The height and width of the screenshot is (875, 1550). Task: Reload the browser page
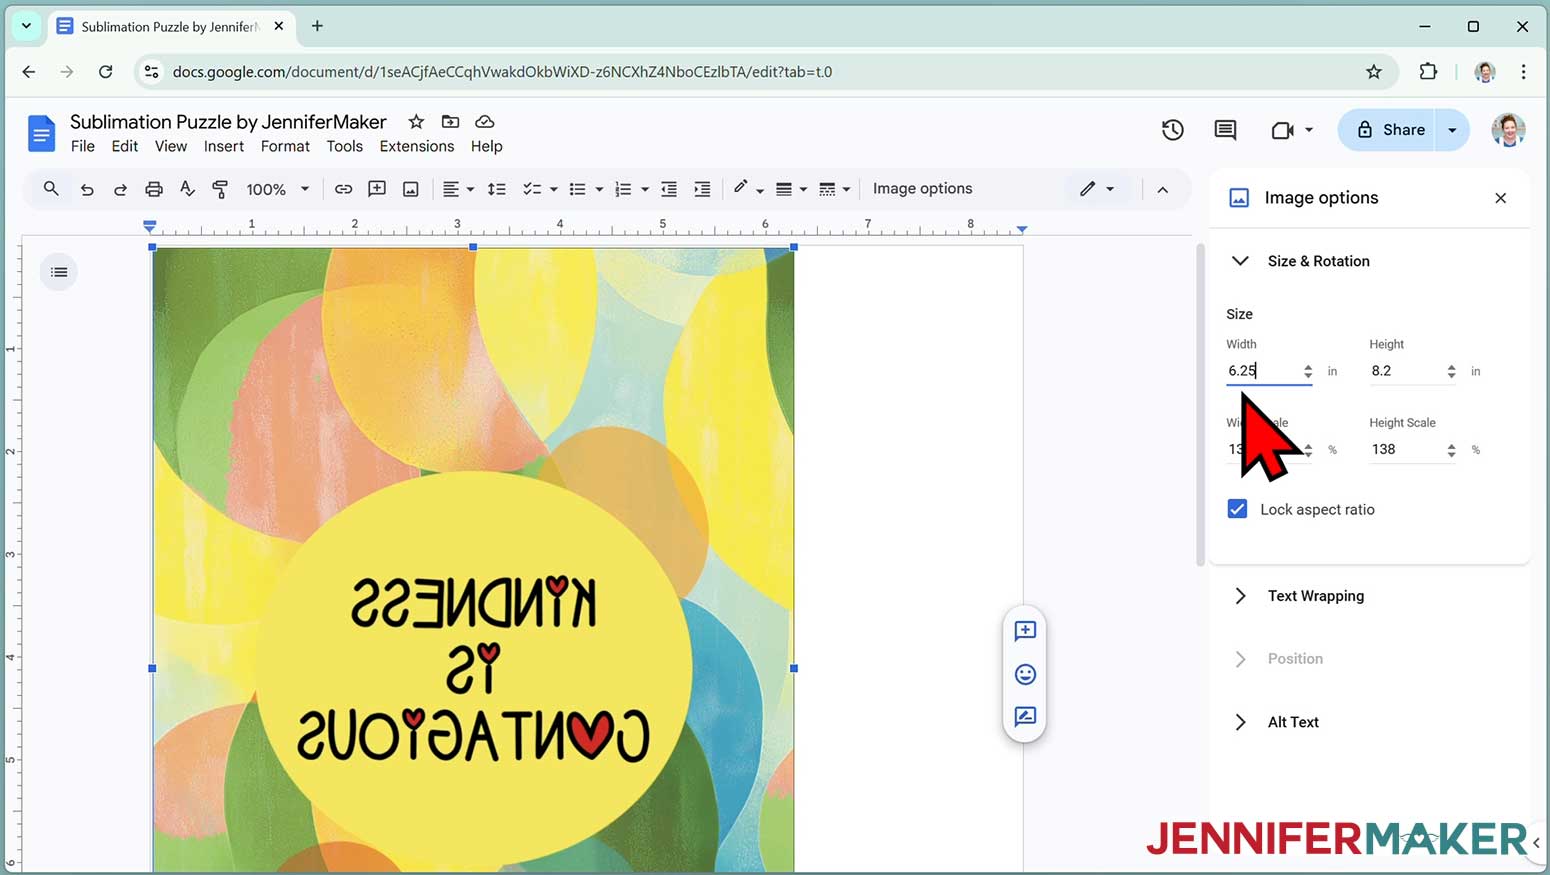pyautogui.click(x=105, y=72)
